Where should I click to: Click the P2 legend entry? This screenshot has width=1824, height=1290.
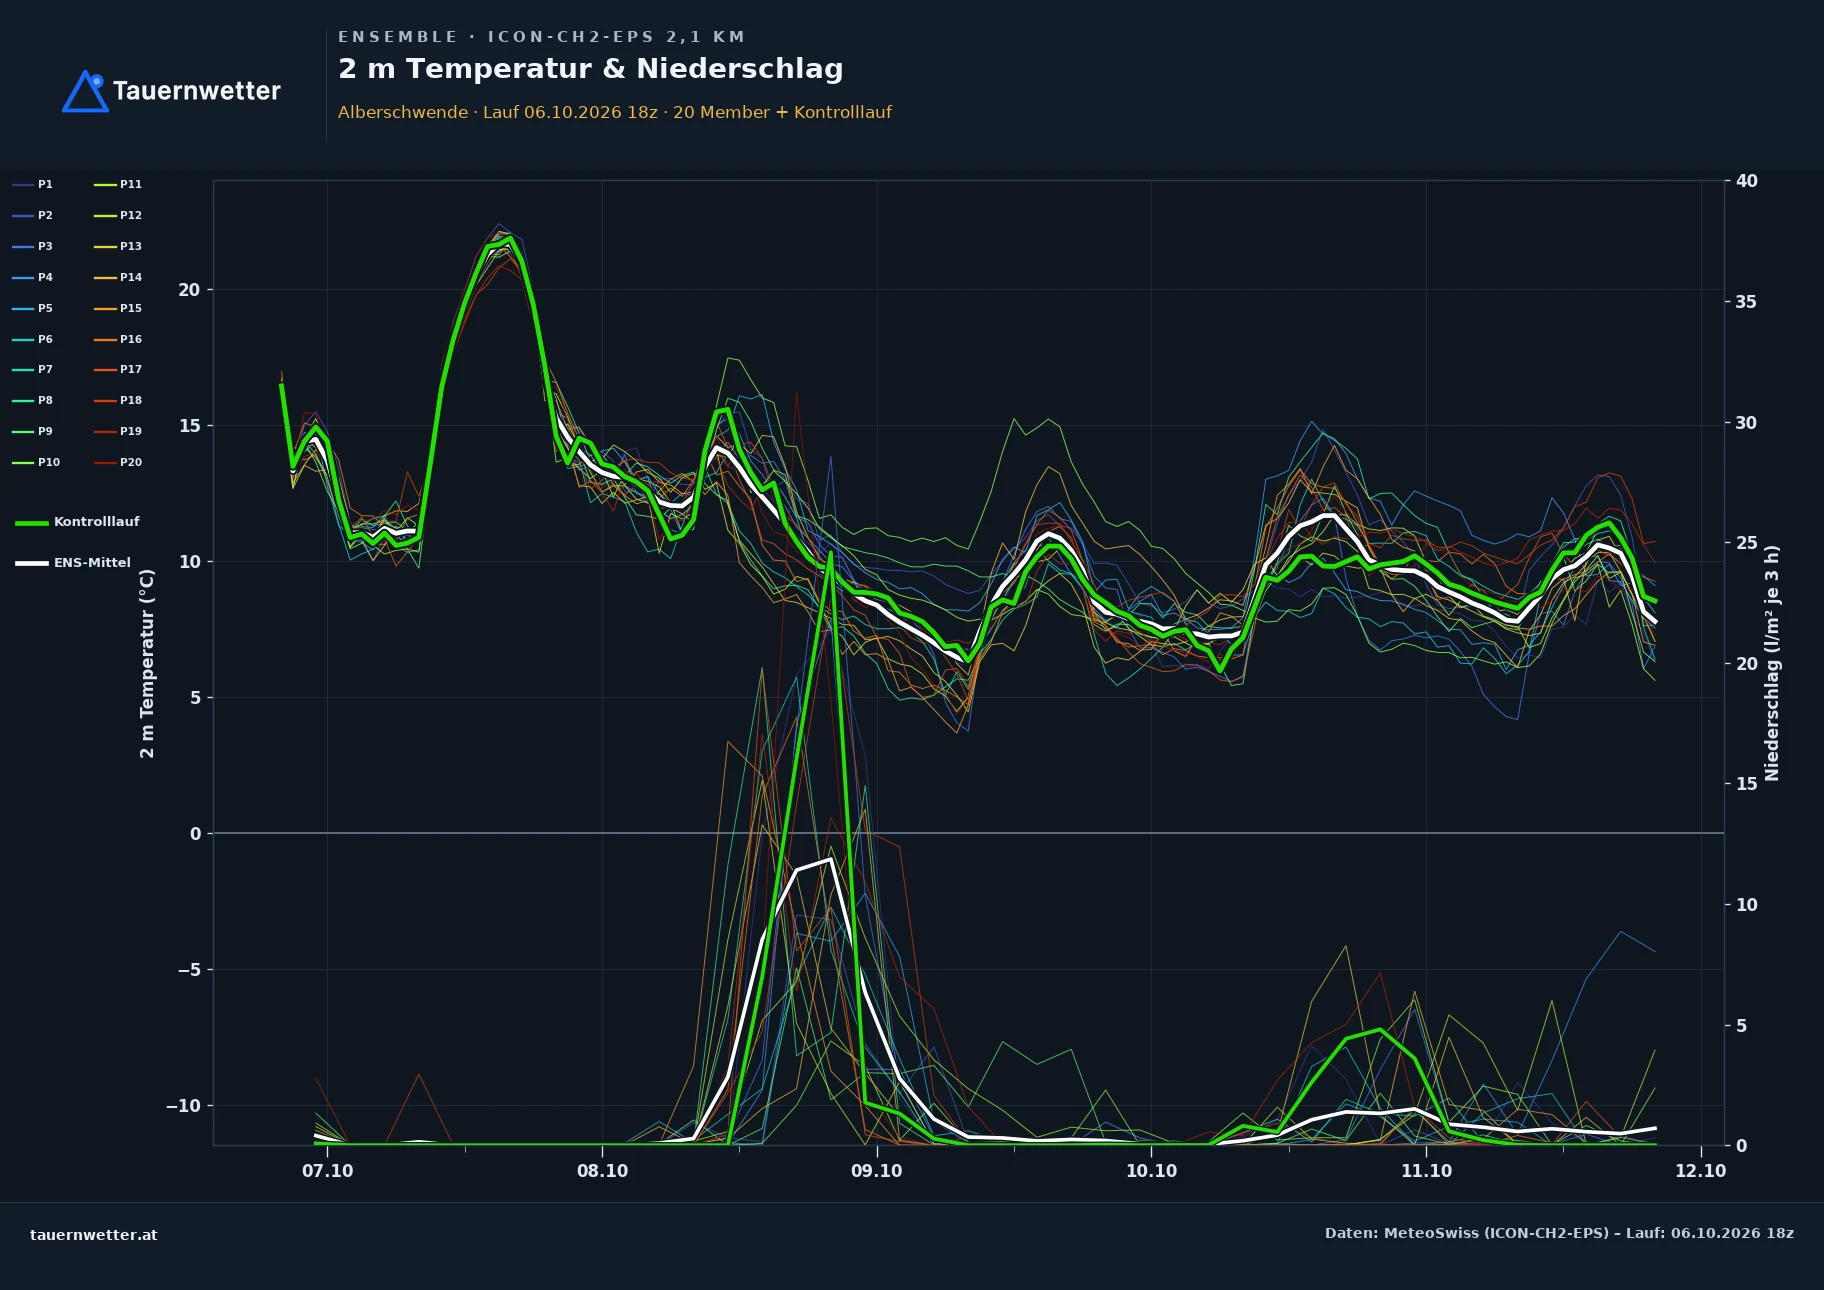pos(33,215)
